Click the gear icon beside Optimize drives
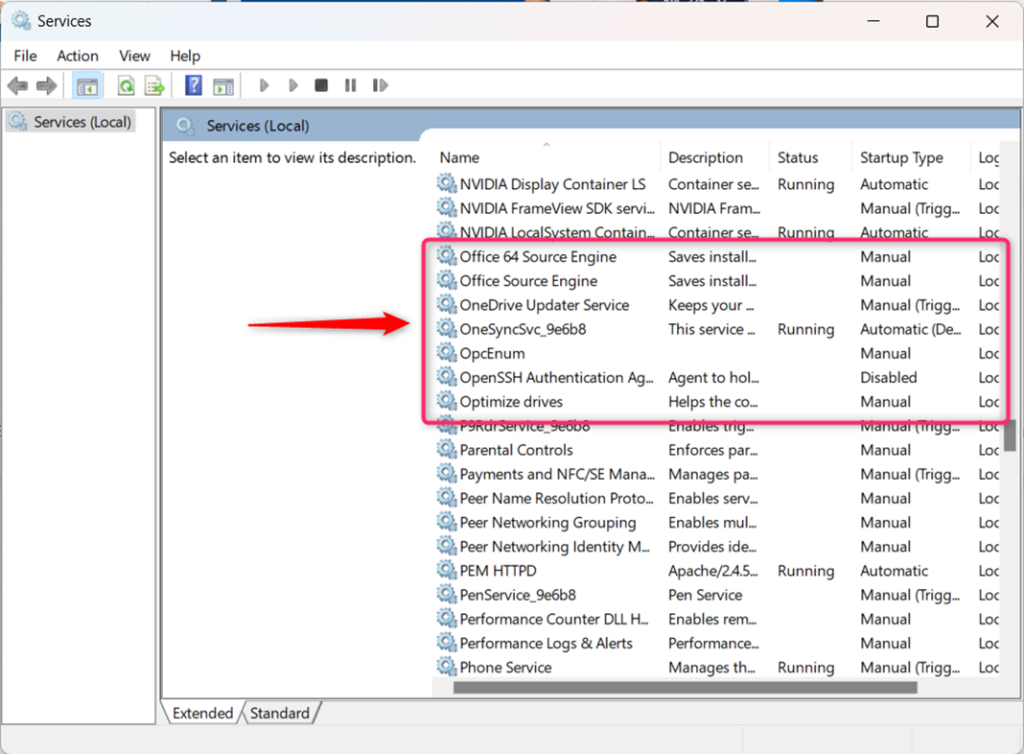Screen dimensions: 1024x754 (x=446, y=402)
